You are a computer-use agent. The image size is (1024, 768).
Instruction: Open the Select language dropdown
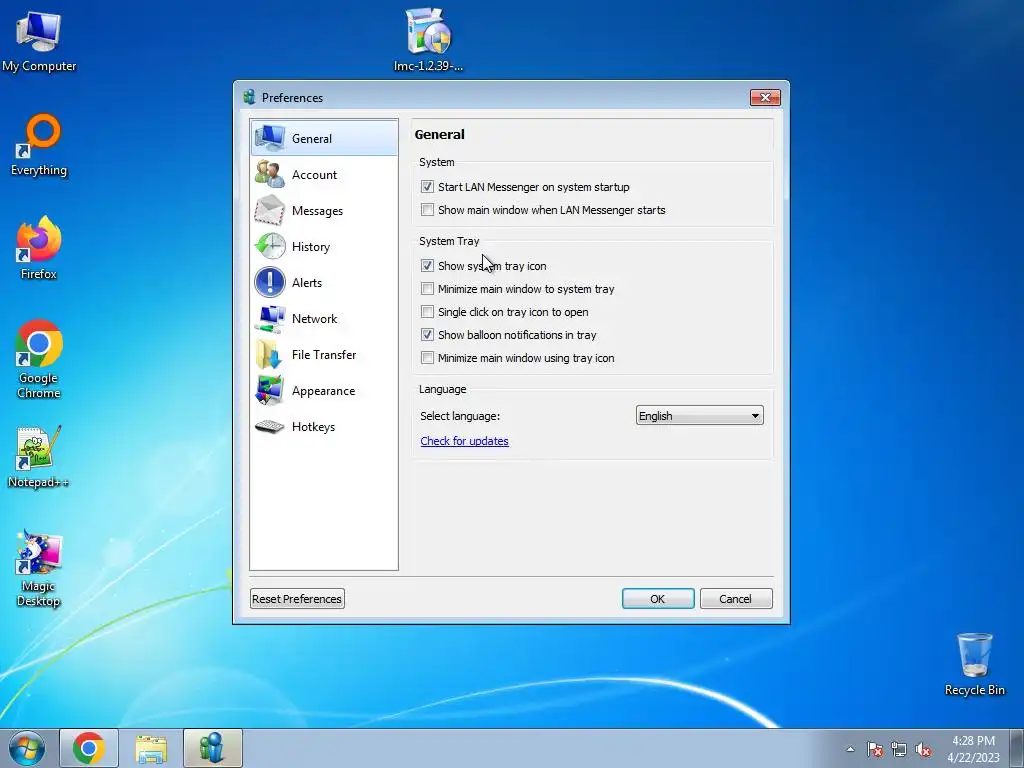click(x=699, y=416)
